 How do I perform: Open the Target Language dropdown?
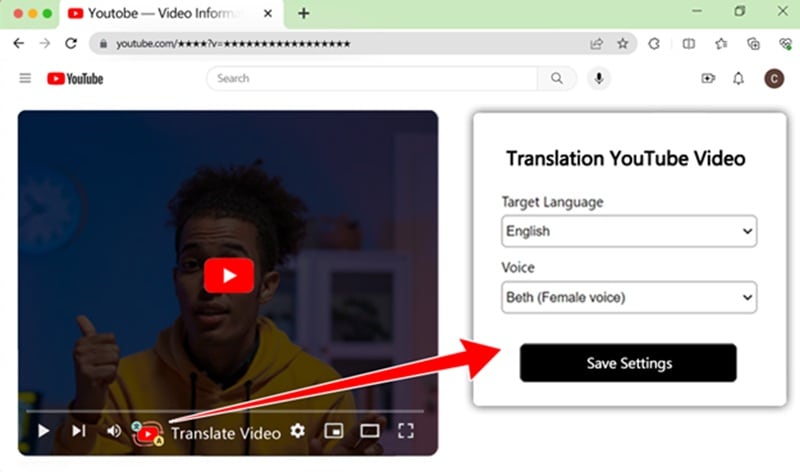[629, 231]
